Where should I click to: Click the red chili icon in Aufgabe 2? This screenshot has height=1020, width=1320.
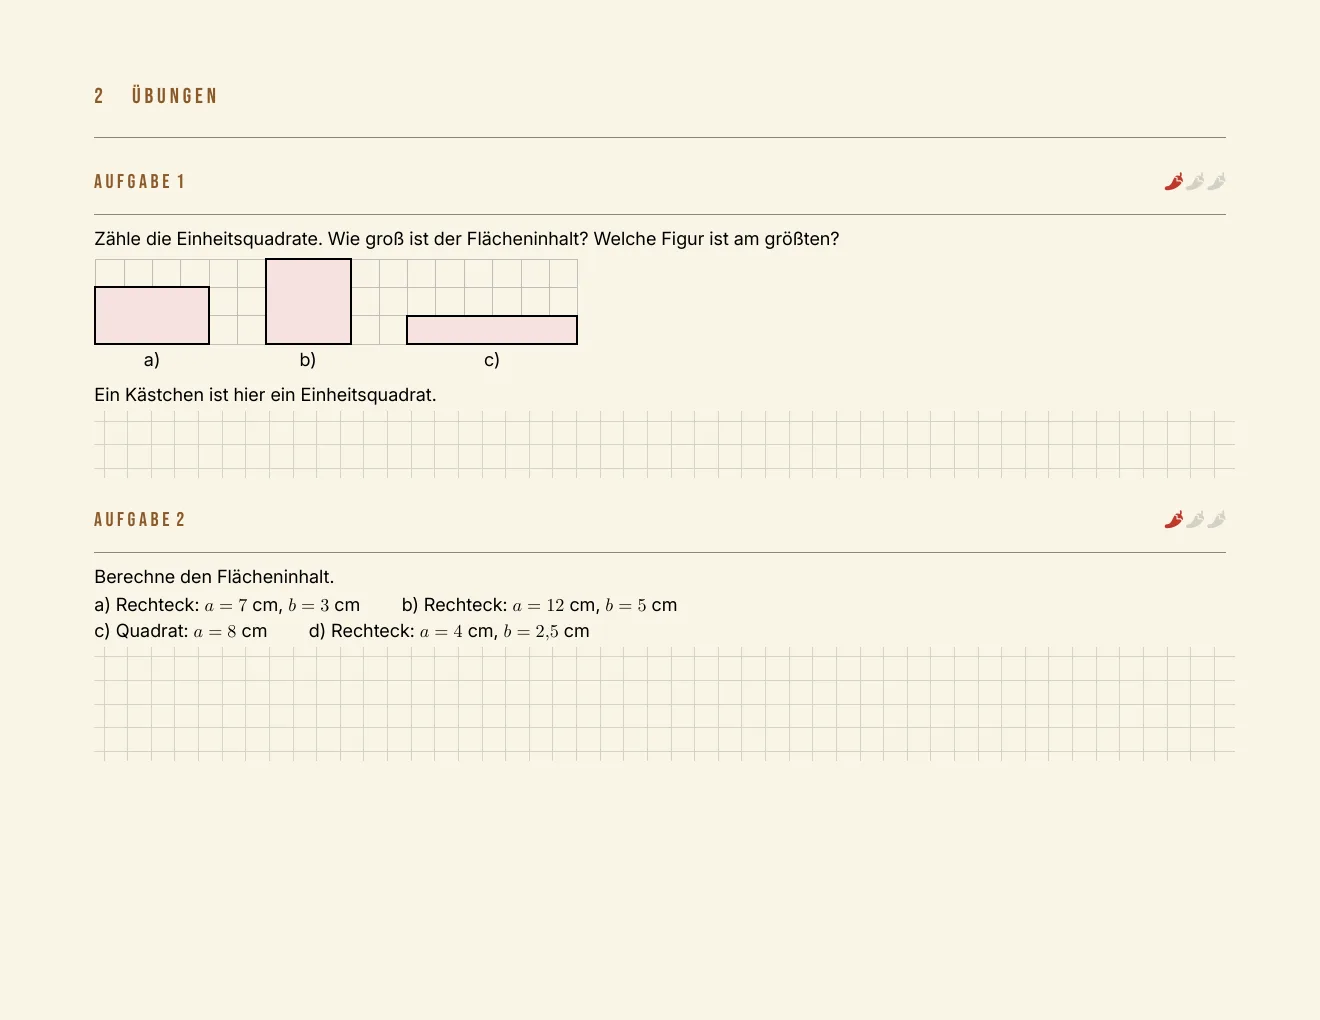[x=1174, y=519]
